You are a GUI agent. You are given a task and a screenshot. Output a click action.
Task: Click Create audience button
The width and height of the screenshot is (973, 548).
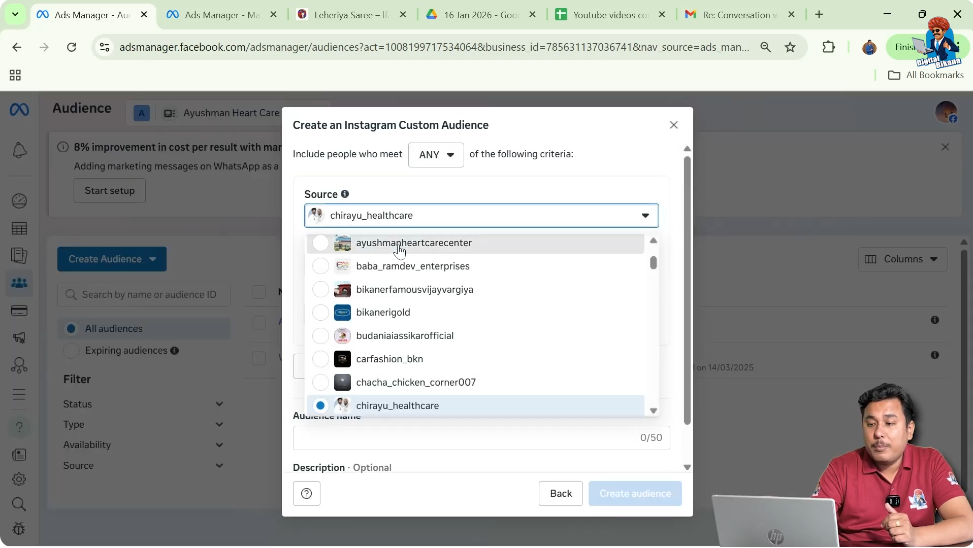click(635, 493)
